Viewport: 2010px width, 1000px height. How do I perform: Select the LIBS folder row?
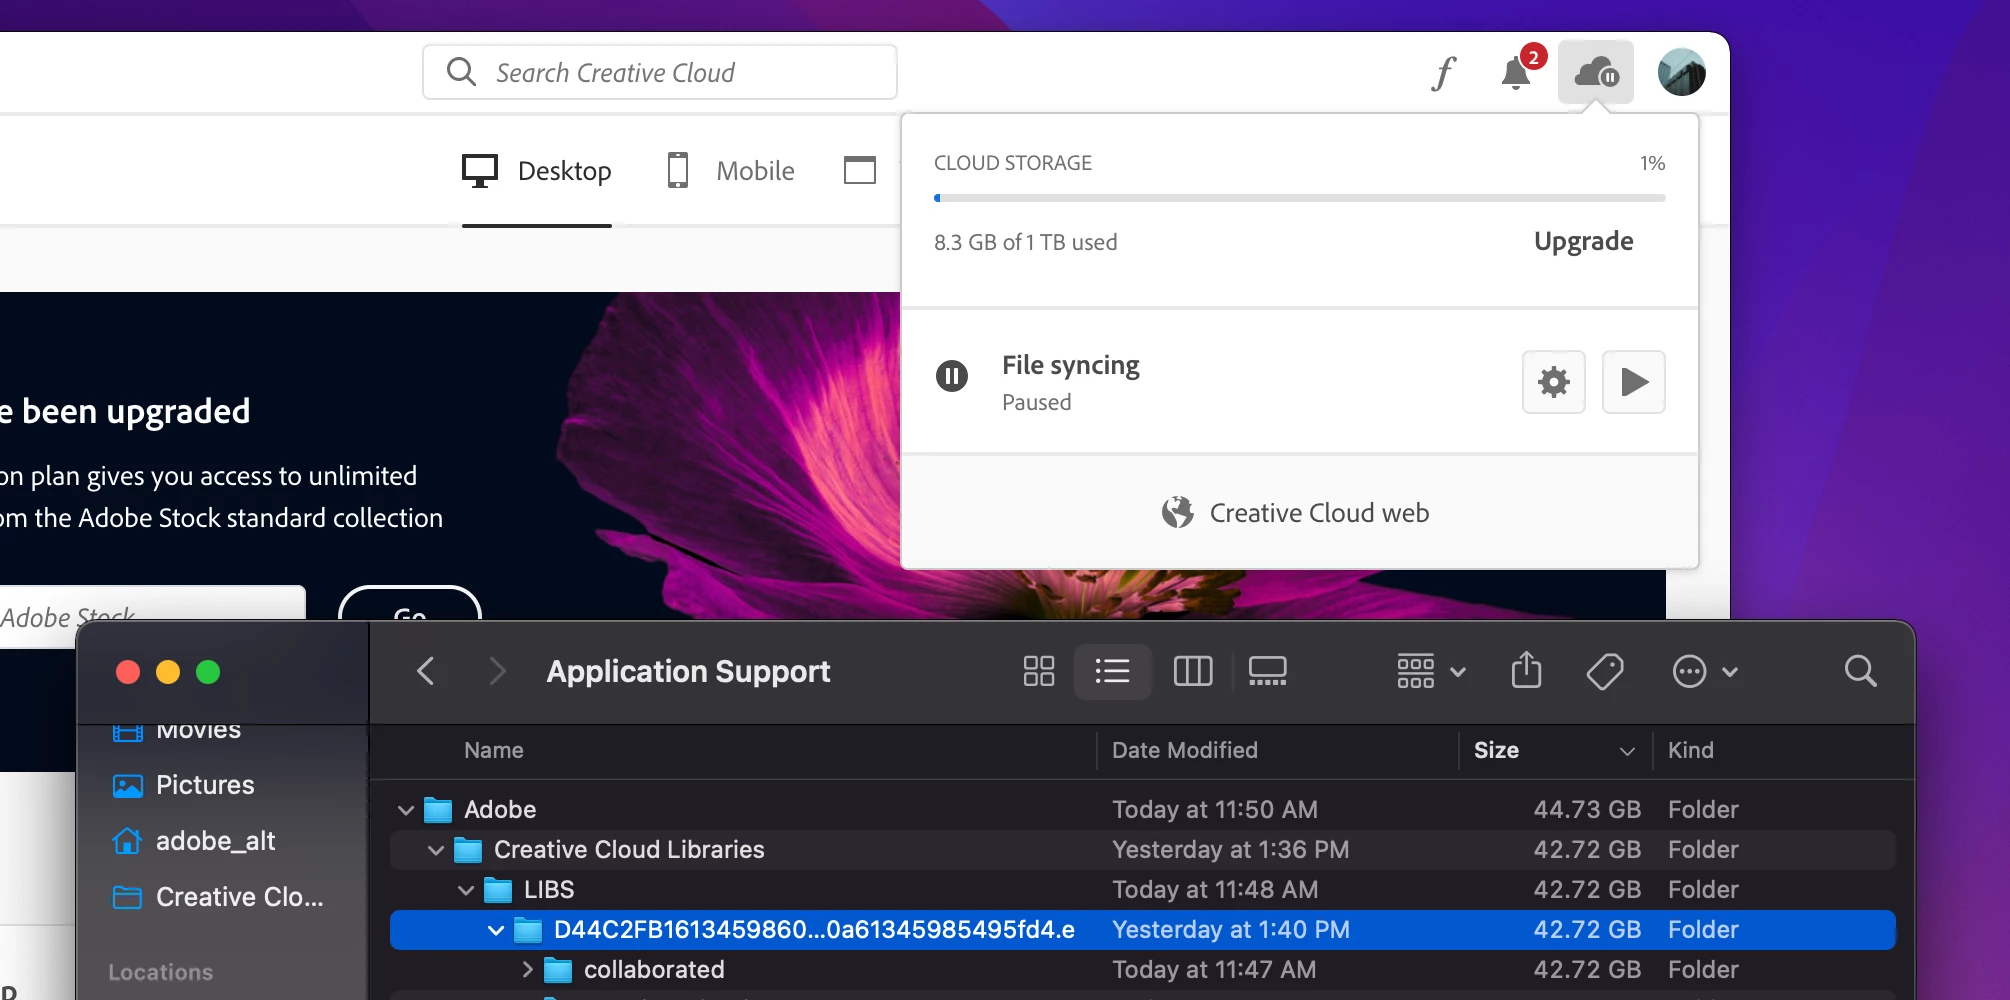[1143, 890]
